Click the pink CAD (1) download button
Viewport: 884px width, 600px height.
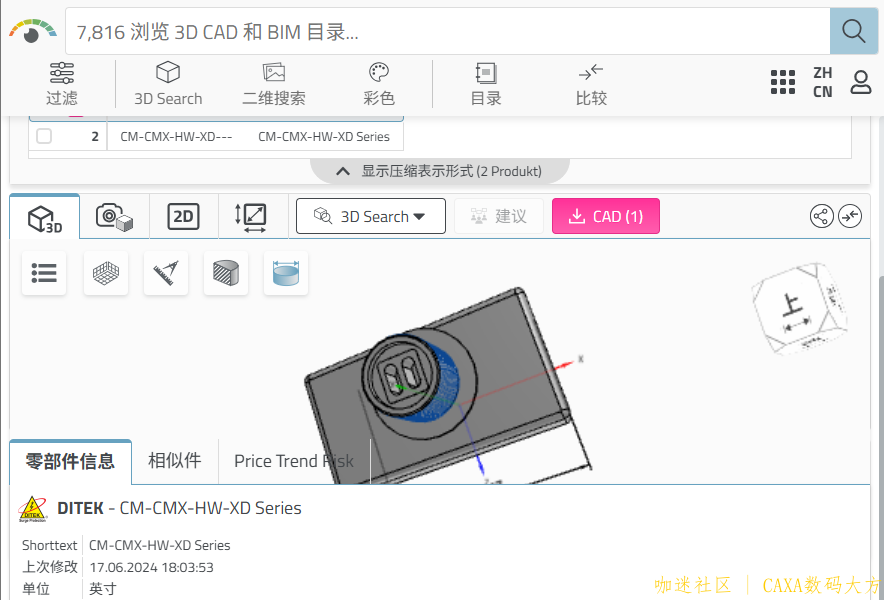coord(605,216)
